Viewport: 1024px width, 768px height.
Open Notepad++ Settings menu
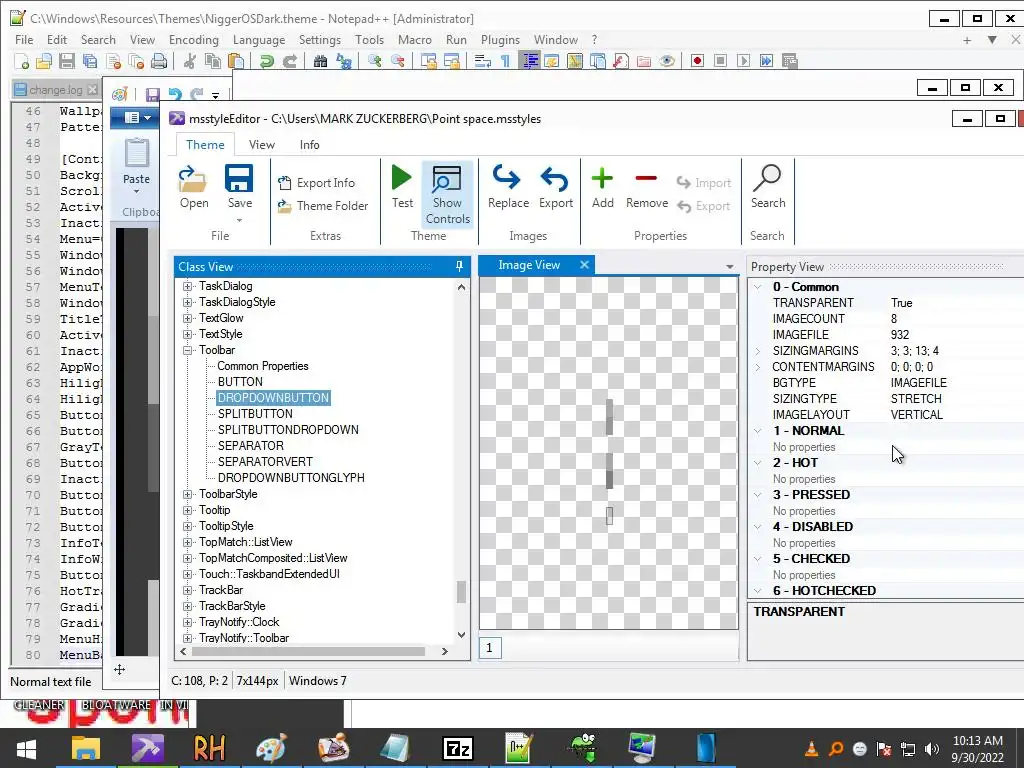coord(319,40)
